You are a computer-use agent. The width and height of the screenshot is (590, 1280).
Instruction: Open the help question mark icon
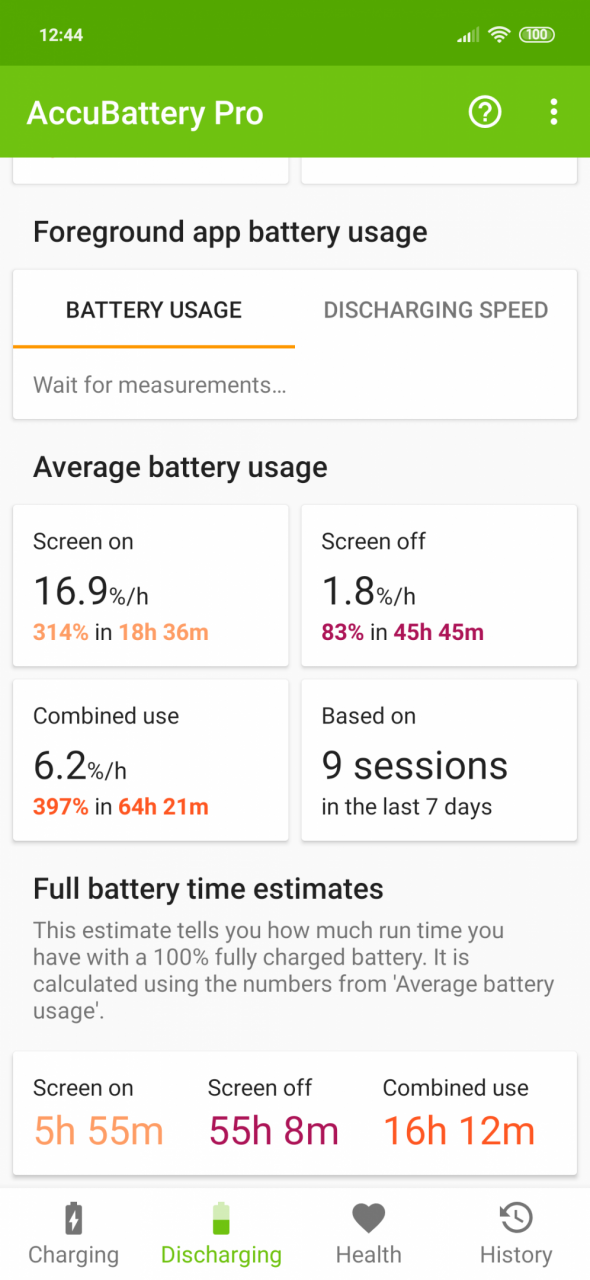485,112
